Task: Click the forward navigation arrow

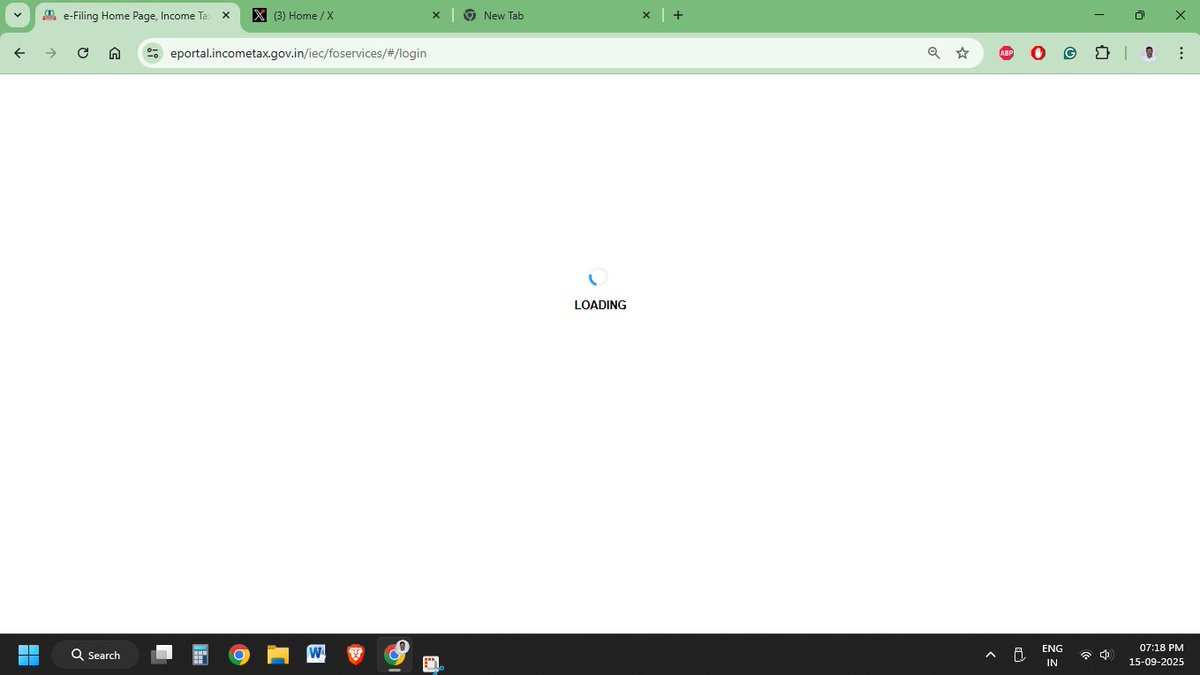Action: [x=51, y=53]
